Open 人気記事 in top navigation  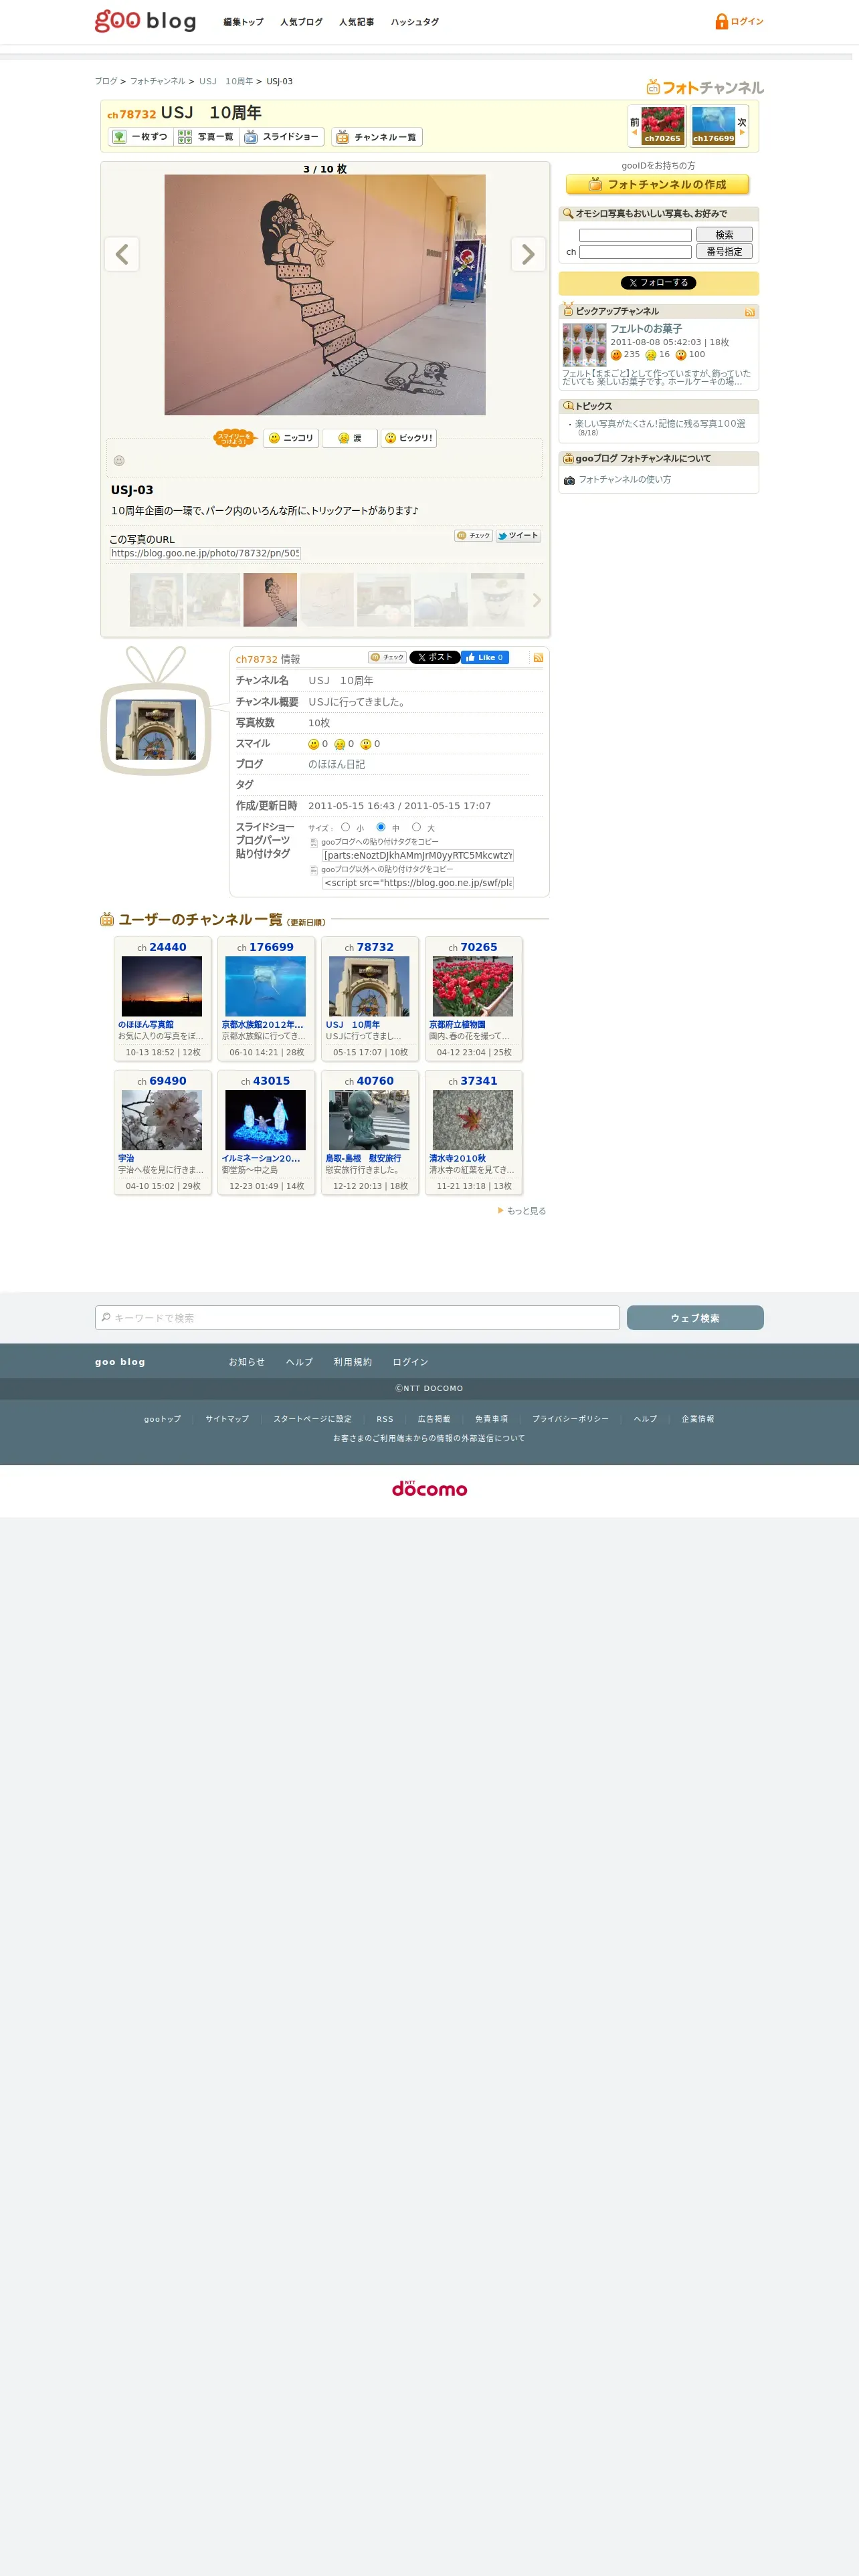356,22
